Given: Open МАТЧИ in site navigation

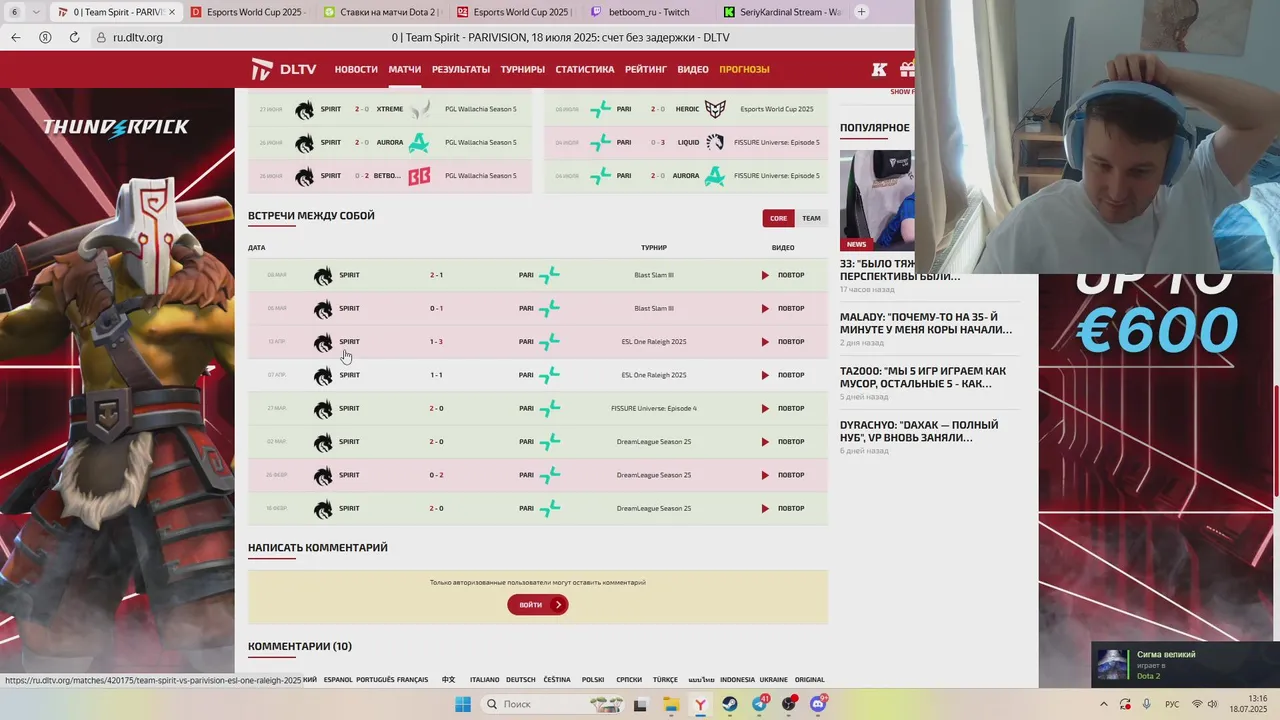Looking at the screenshot, I should (405, 70).
